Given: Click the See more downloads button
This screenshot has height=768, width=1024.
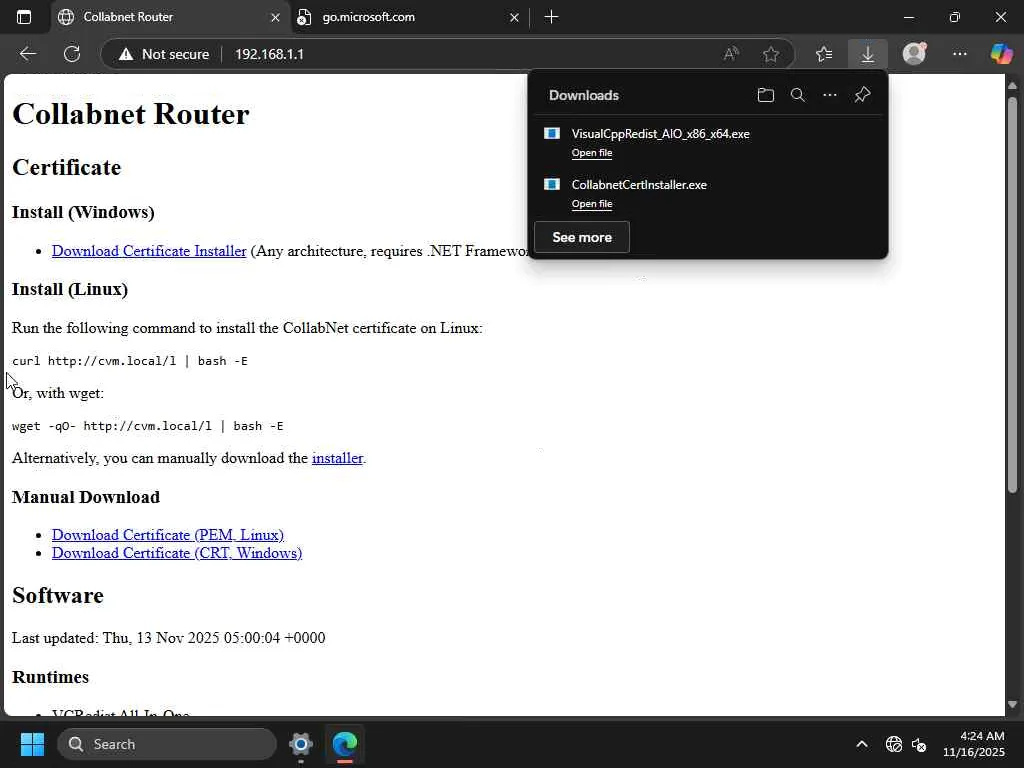Looking at the screenshot, I should [581, 237].
